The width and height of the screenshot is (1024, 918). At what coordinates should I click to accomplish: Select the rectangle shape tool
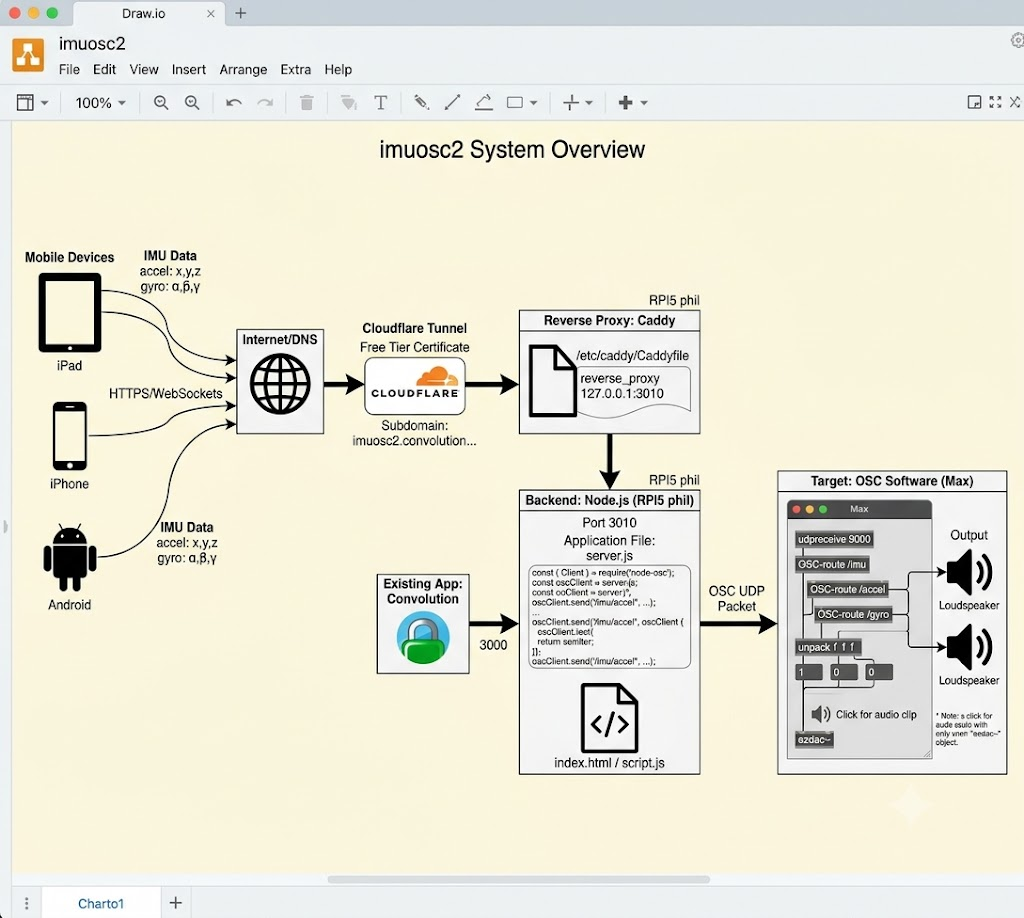click(x=515, y=103)
